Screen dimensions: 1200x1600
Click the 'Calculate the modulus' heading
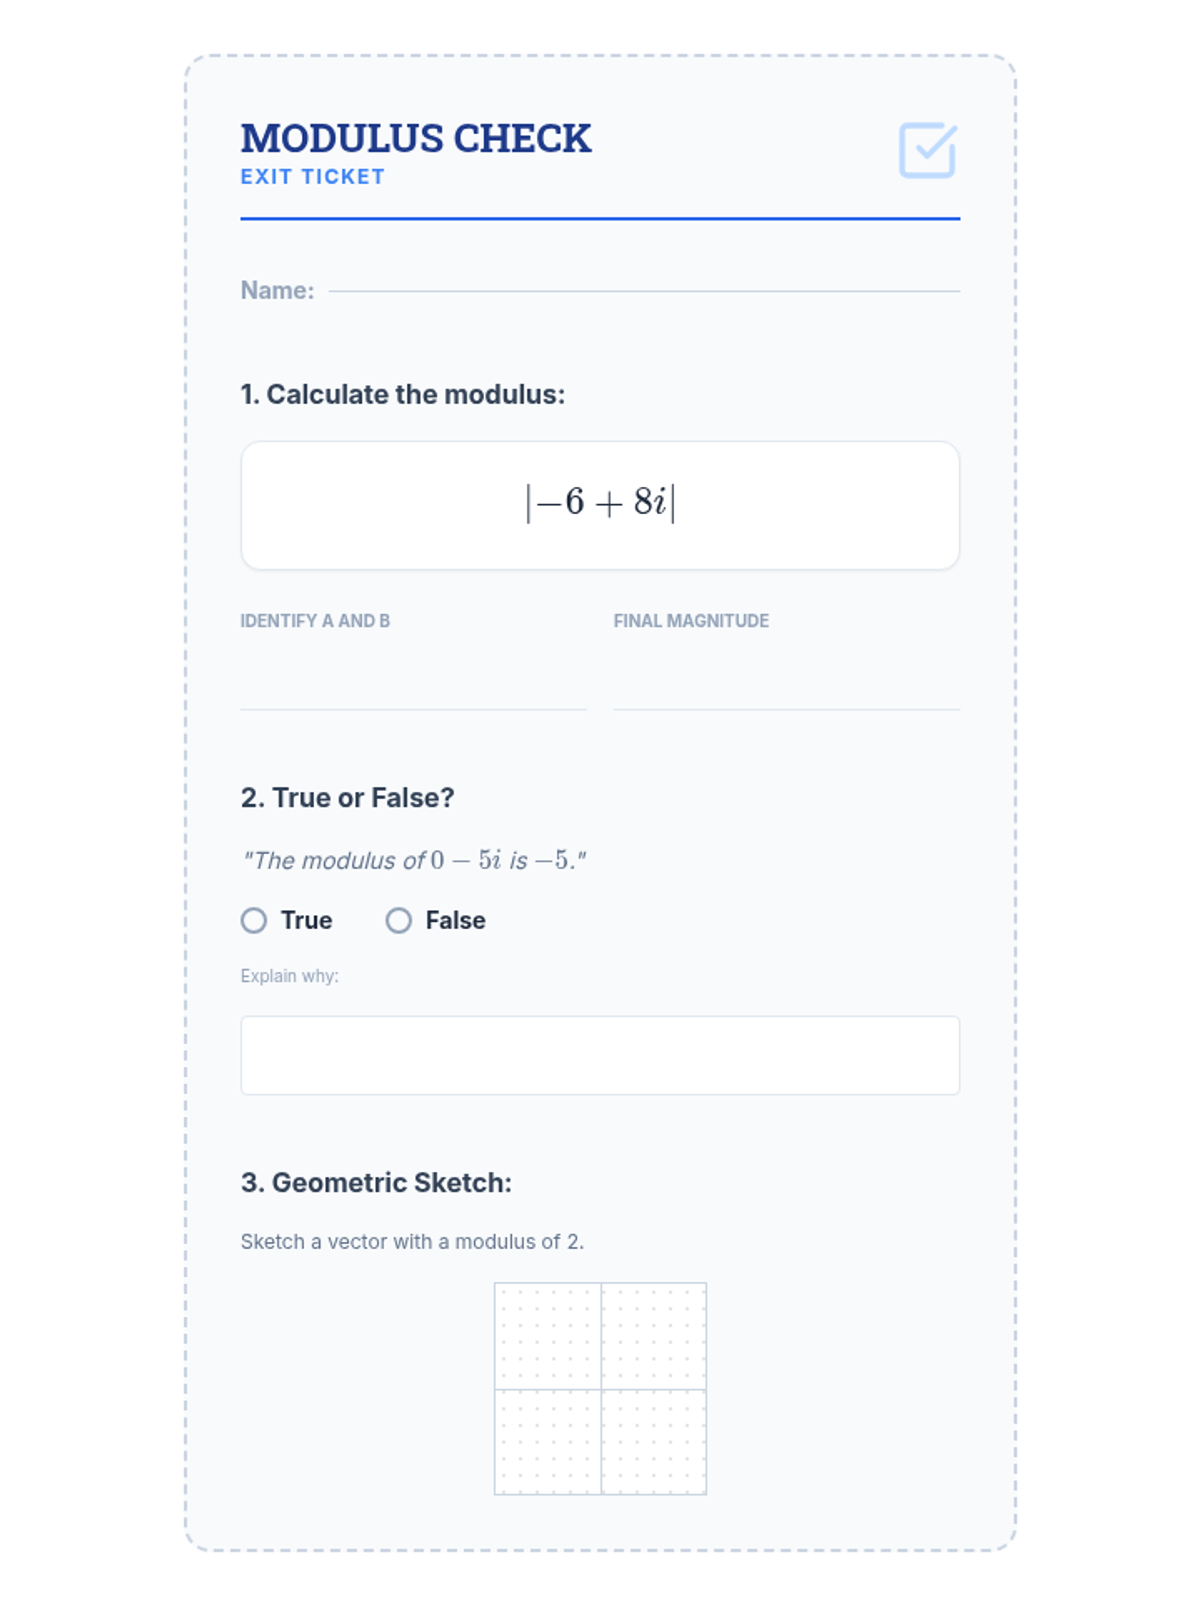402,394
